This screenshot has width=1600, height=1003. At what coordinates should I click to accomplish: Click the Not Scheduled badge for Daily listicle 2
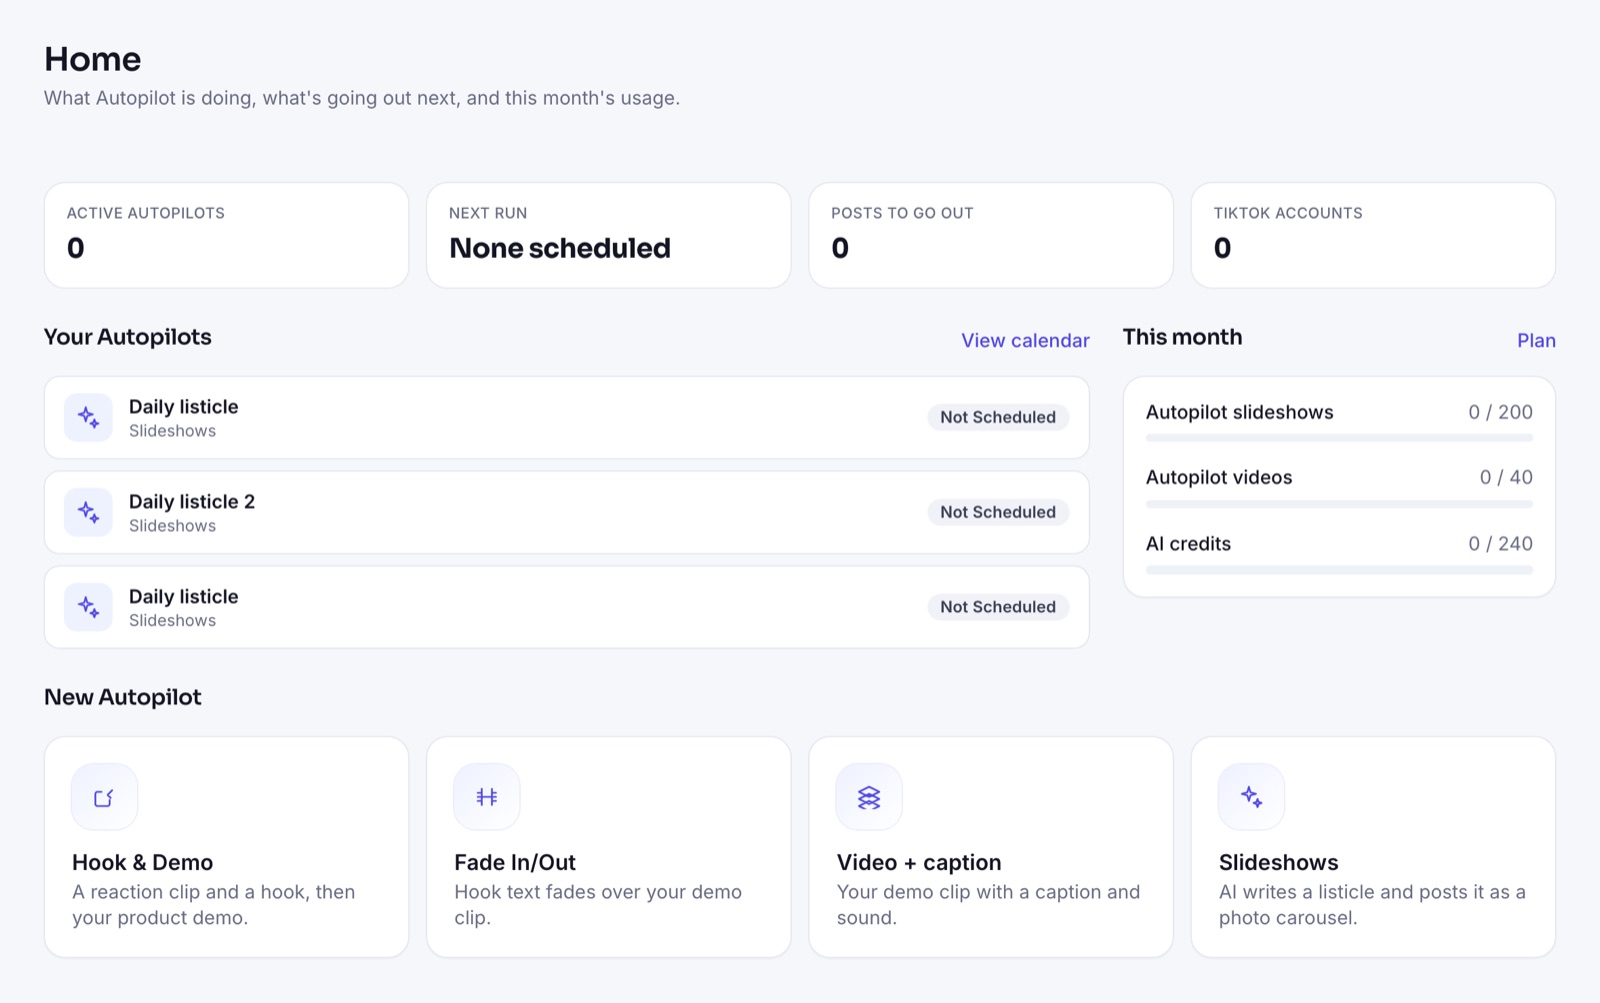pos(998,512)
